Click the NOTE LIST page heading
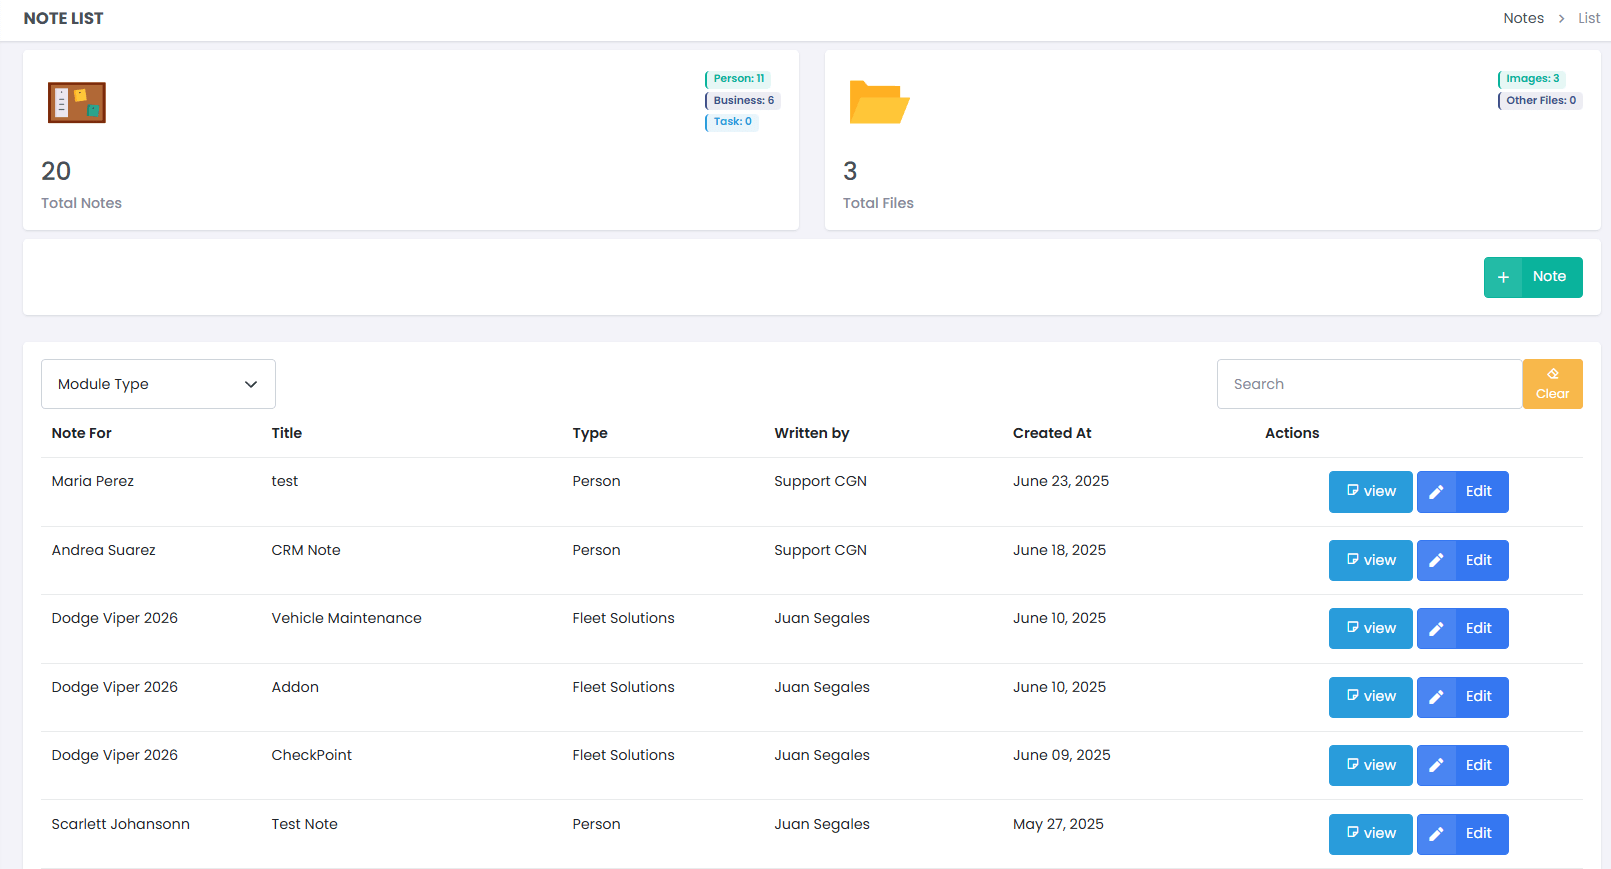 point(64,18)
